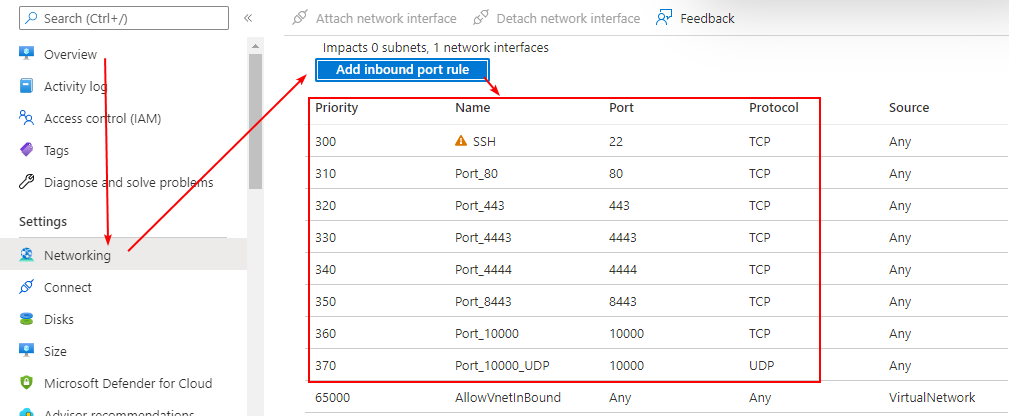Open the Port_10000 rule
Screen dimensions: 1009x416
click(x=486, y=334)
